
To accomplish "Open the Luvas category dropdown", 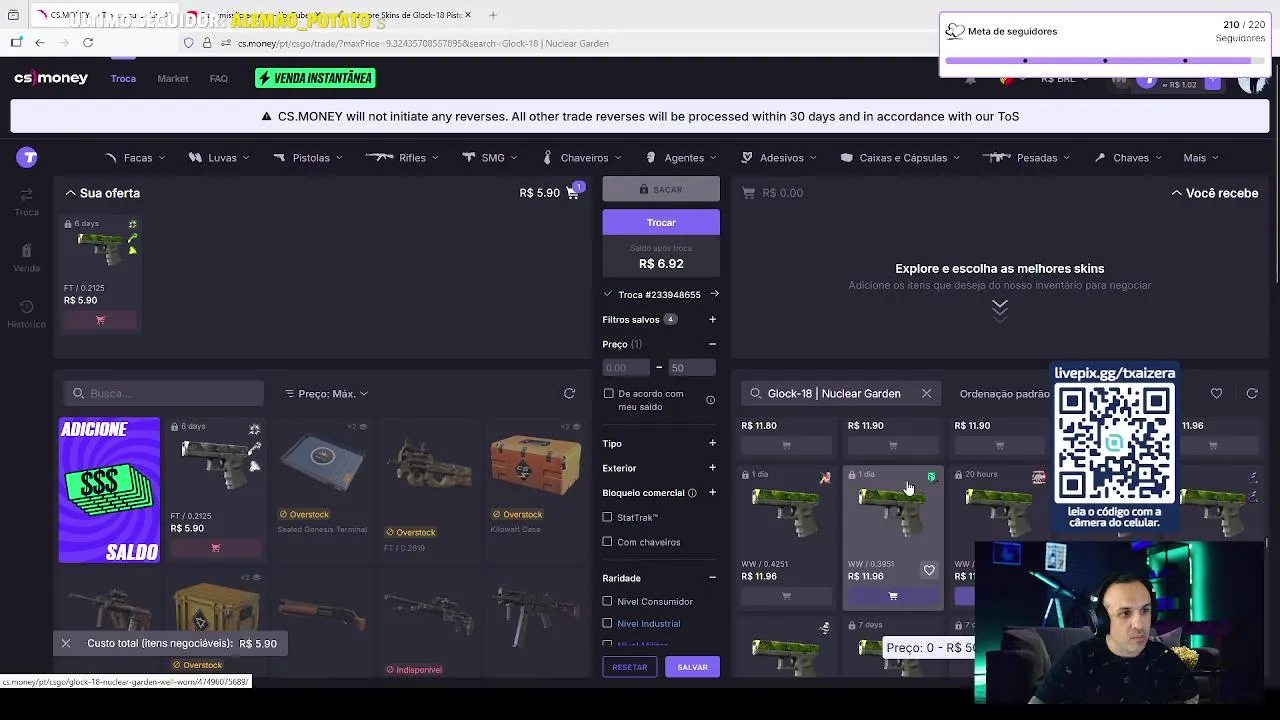I will point(220,158).
